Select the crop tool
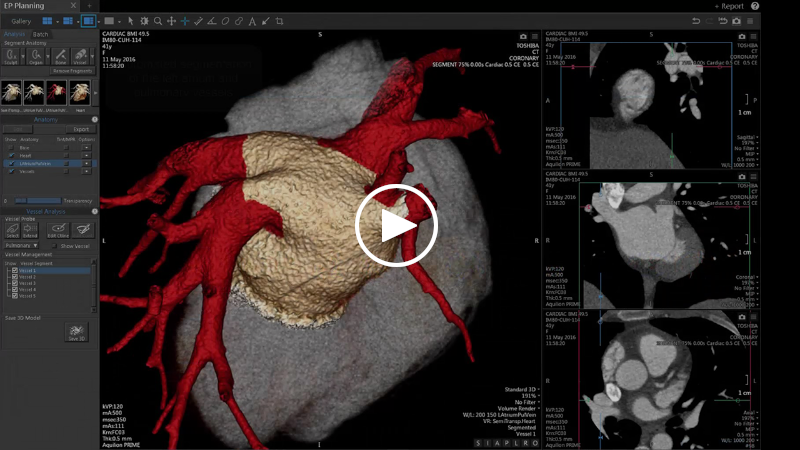The height and width of the screenshot is (450, 800). (280, 21)
